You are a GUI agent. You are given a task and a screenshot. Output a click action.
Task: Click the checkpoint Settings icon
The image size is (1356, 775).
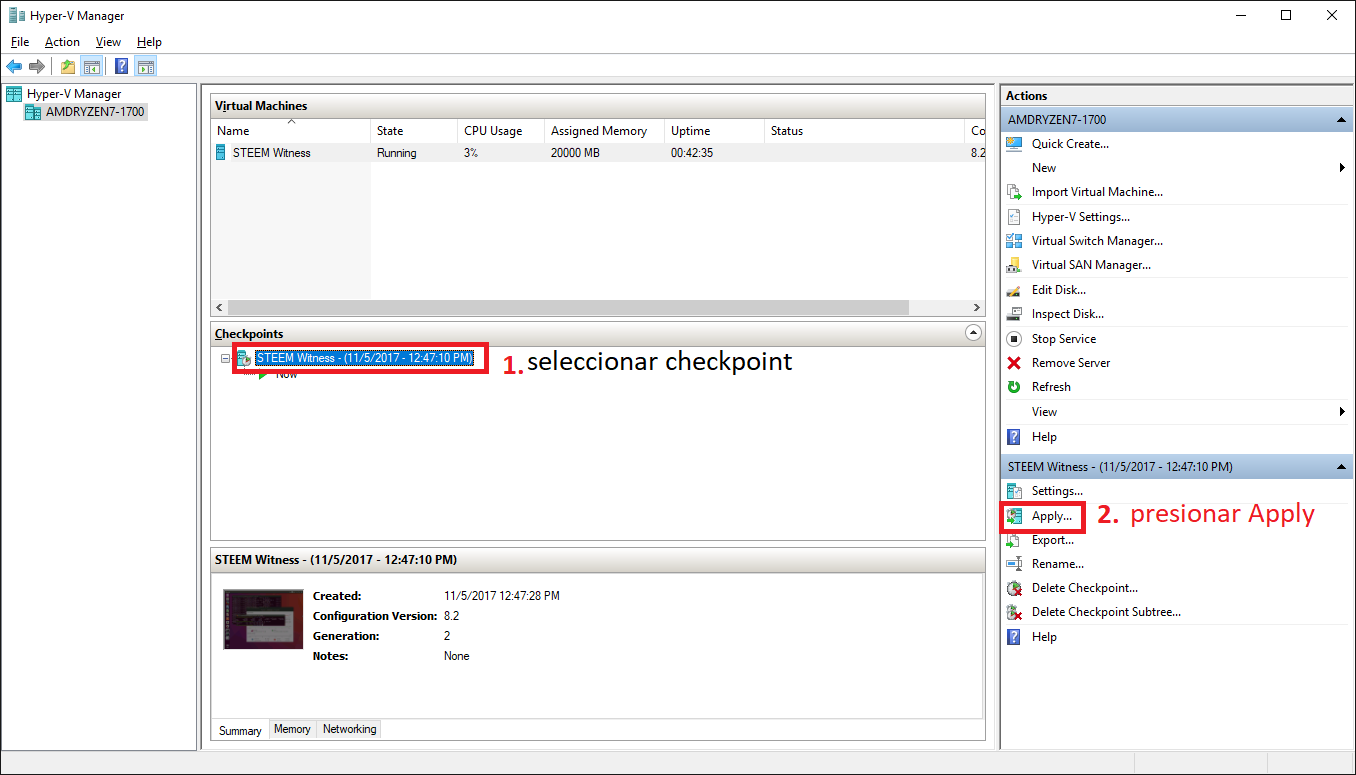click(1014, 491)
